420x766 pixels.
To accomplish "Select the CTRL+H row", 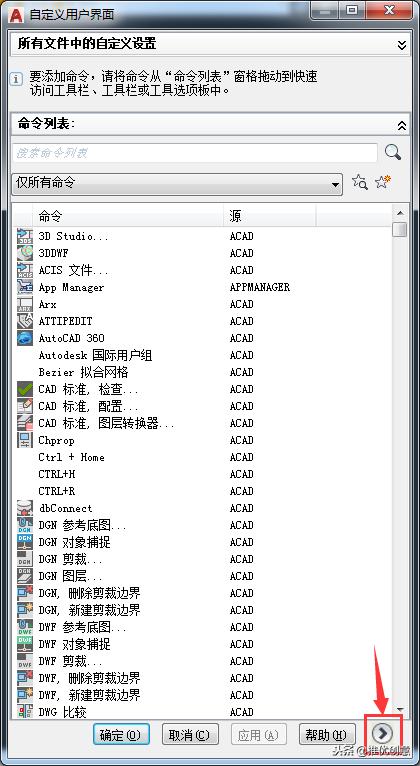I will [203, 474].
